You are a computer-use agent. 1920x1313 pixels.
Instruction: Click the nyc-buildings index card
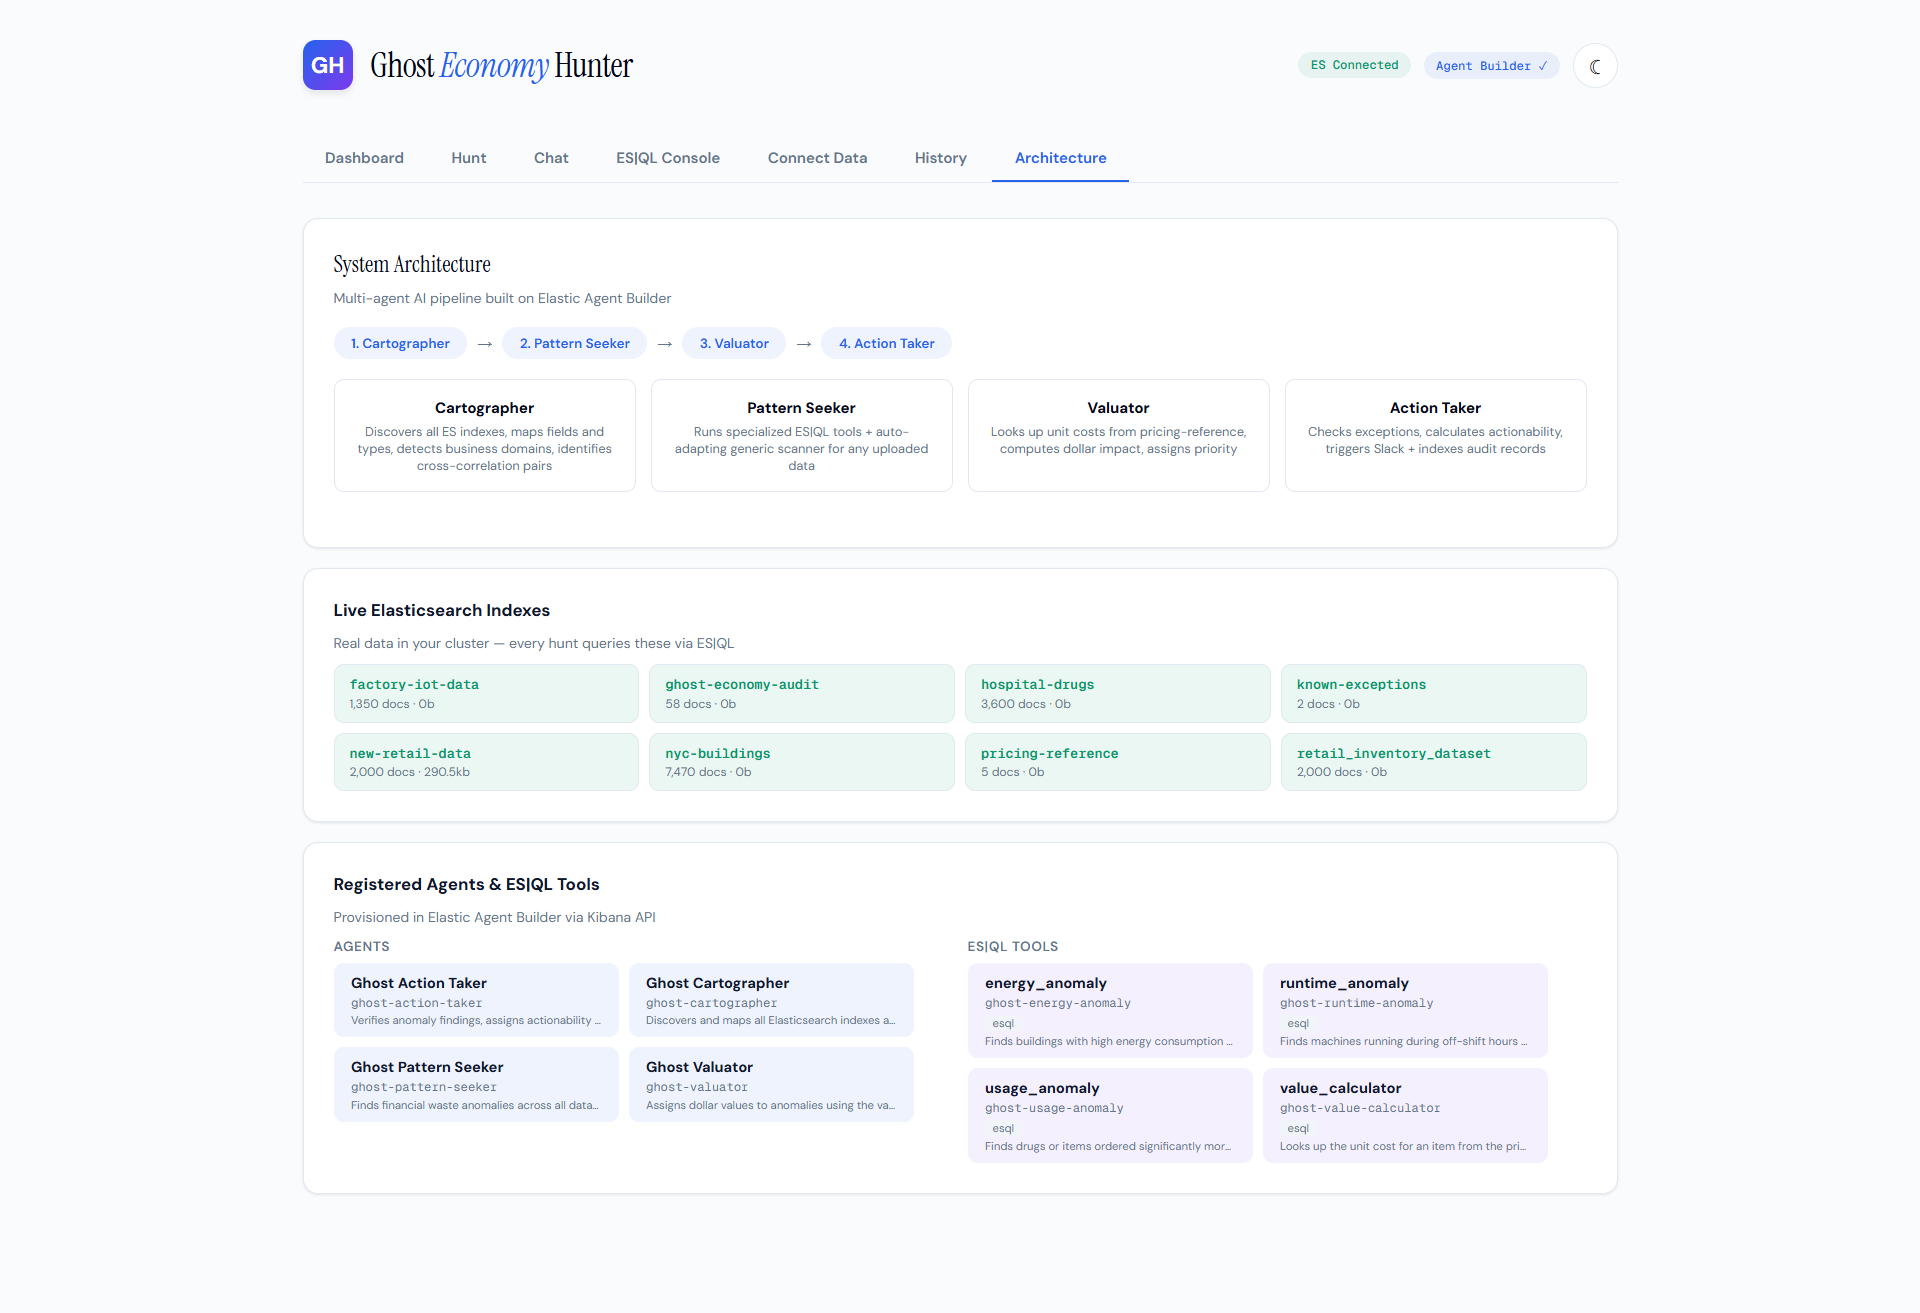click(801, 762)
